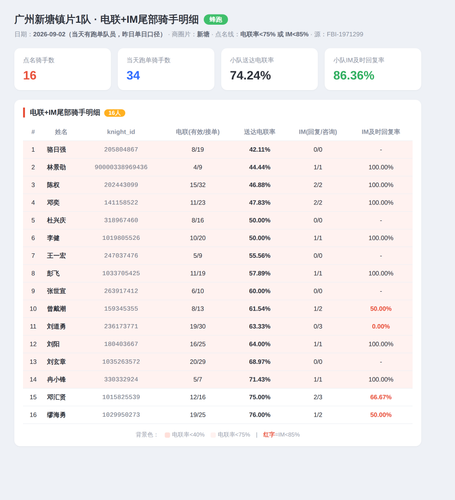
Task: Click knight_id 205804867 in row 1
Action: click(121, 150)
